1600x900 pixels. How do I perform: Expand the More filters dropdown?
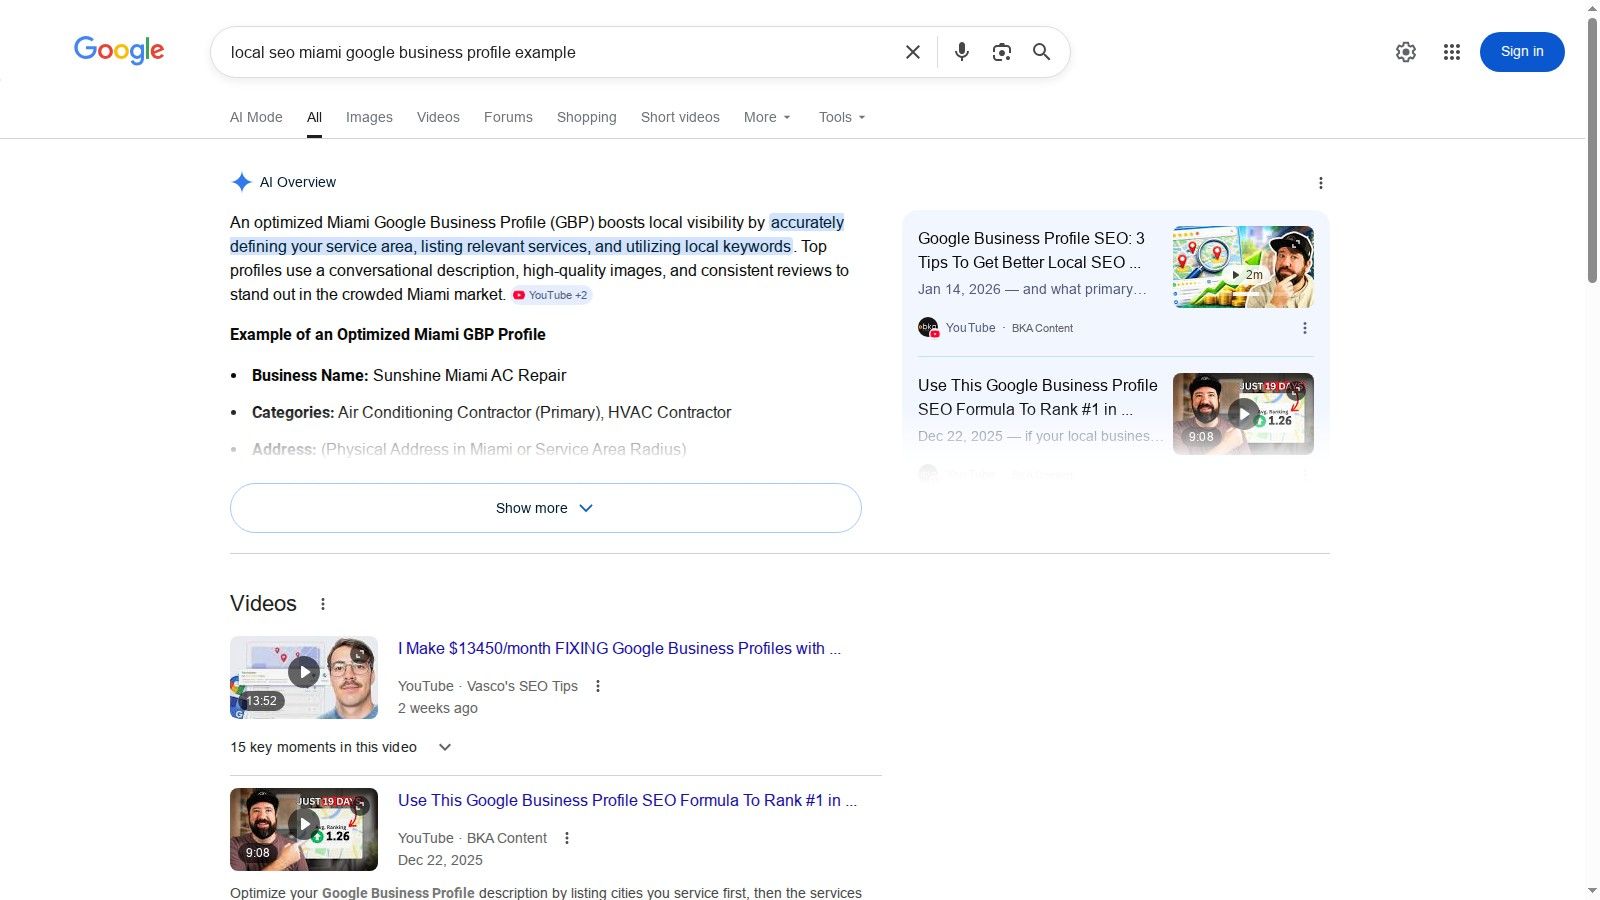[767, 117]
